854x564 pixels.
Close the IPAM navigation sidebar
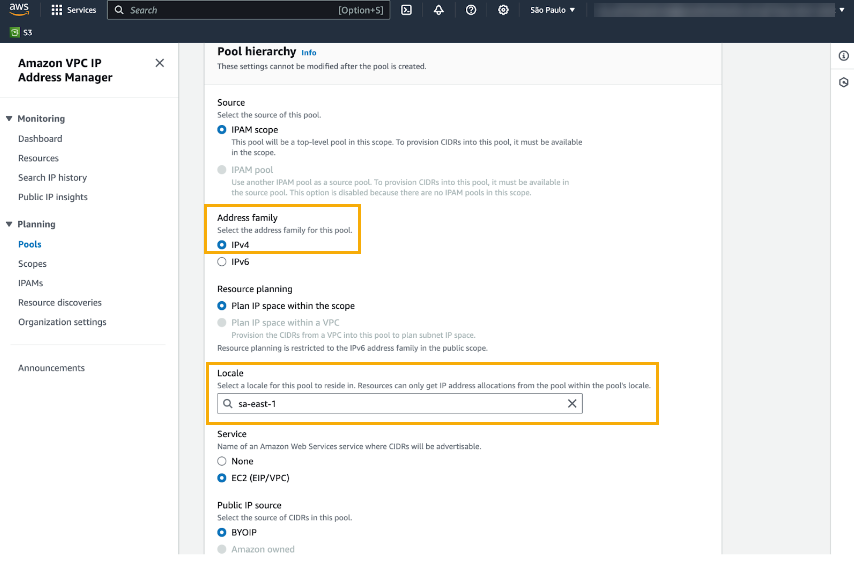coord(160,63)
